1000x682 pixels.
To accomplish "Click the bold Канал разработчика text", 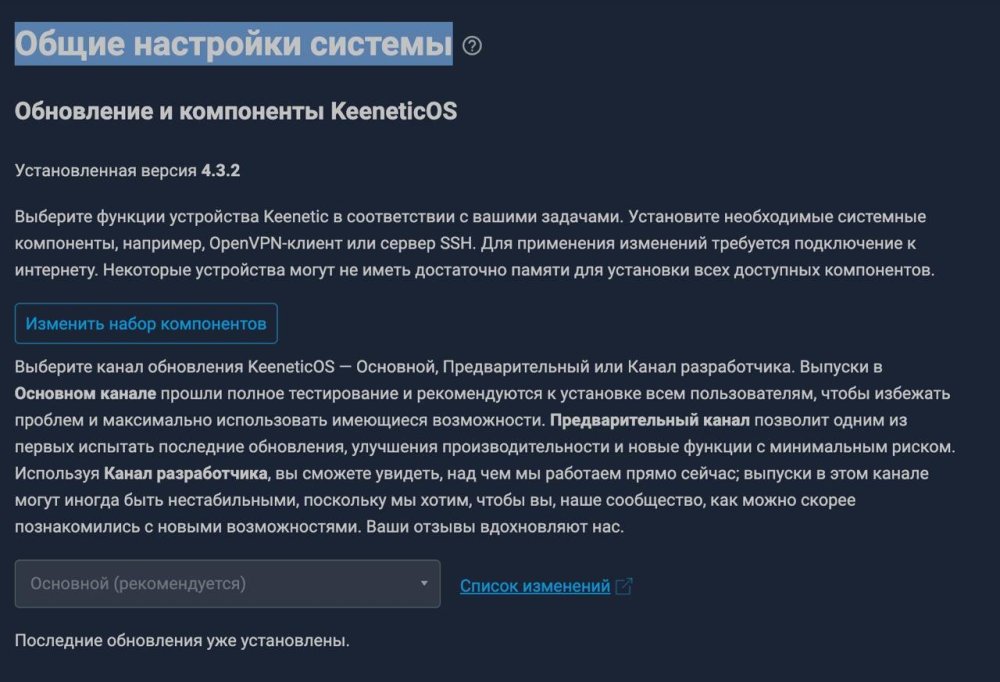I will 186,473.
